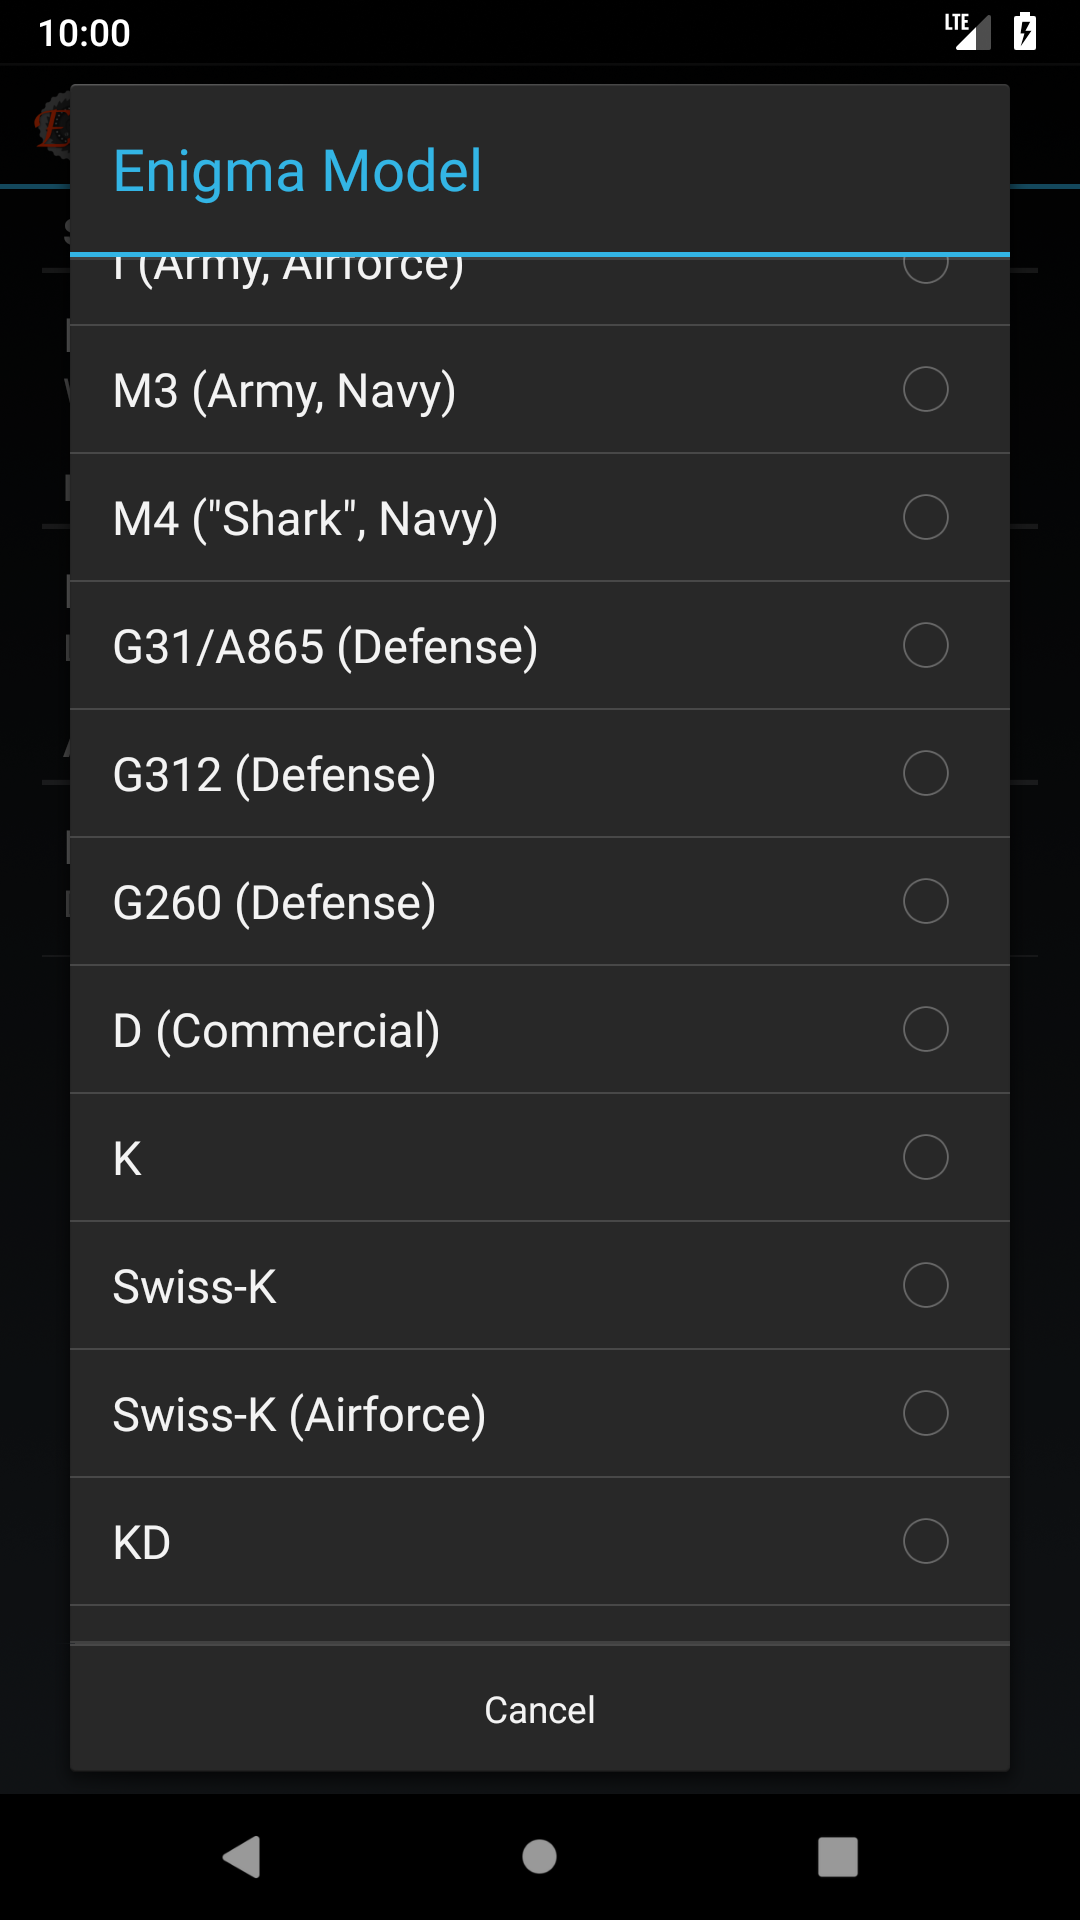Select the KD radio button
This screenshot has height=1920, width=1080.
point(925,1541)
